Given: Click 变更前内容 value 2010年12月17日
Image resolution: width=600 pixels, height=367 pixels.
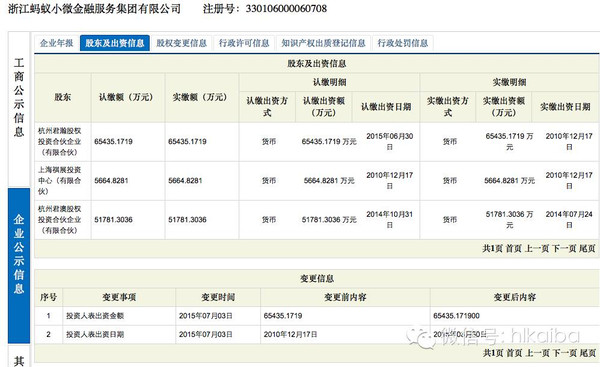Looking at the screenshot, I should 290,334.
